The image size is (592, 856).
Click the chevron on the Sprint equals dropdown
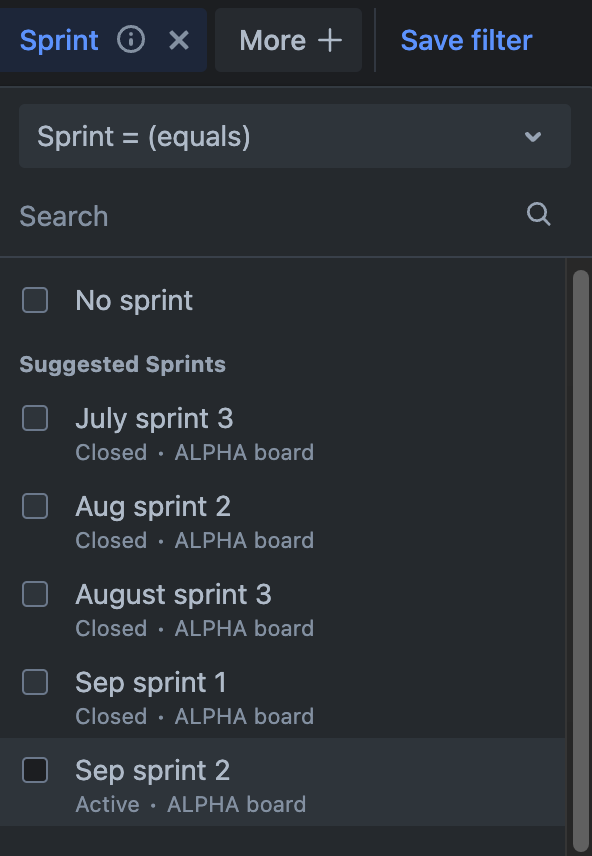[x=533, y=136]
